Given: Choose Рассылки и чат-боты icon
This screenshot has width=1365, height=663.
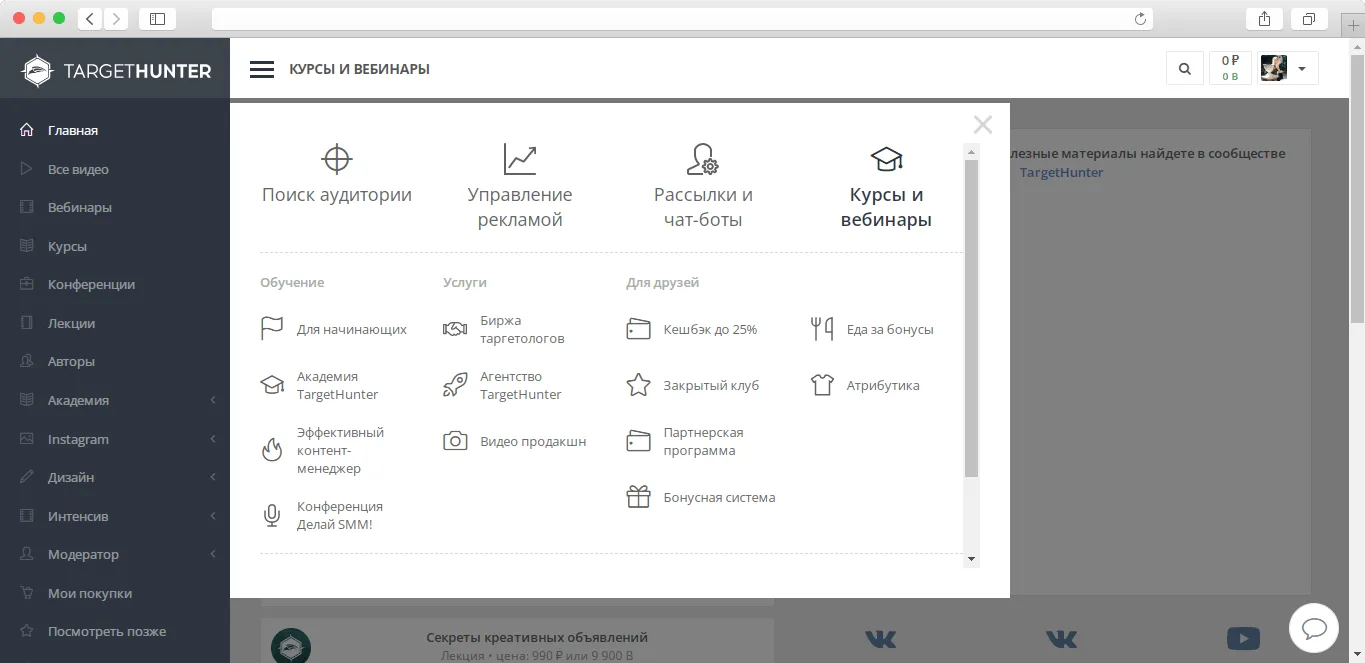Looking at the screenshot, I should pyautogui.click(x=703, y=159).
